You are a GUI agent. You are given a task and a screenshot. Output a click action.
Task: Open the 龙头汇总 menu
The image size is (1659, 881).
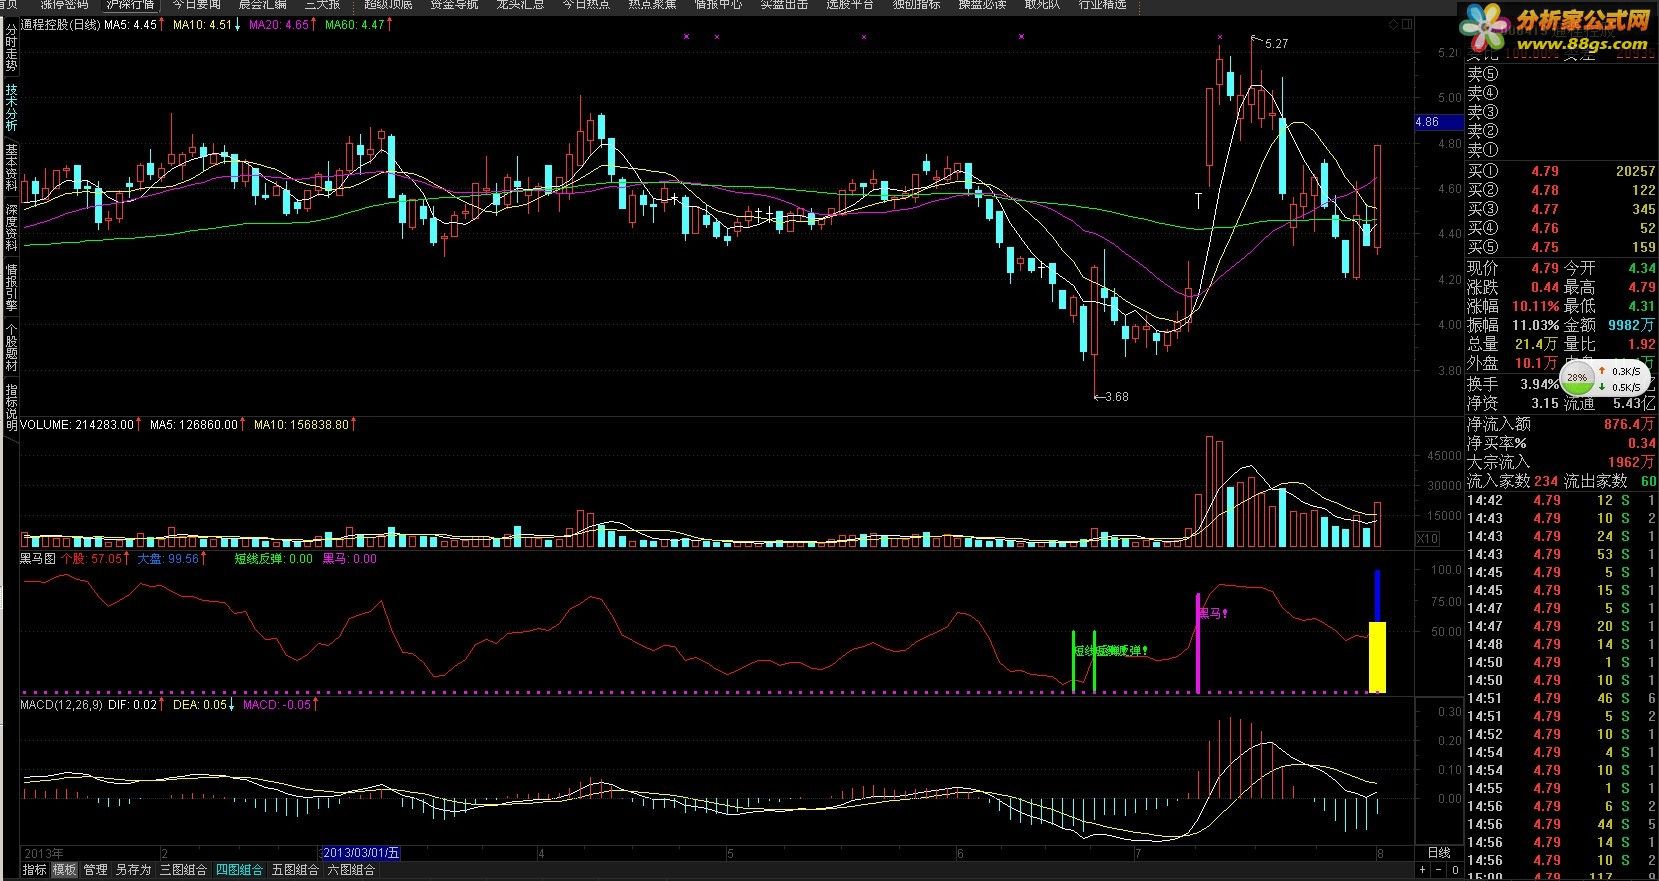(520, 4)
